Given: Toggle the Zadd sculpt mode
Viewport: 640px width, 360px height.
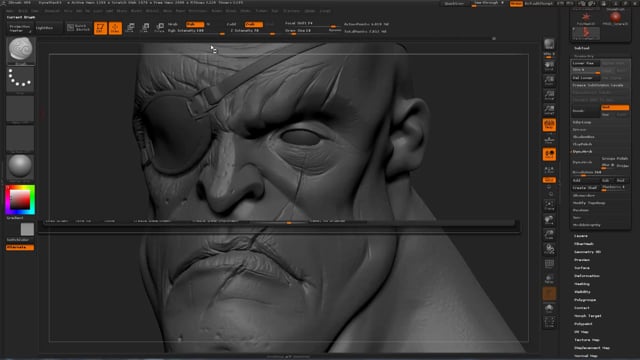Looking at the screenshot, I should (x=232, y=24).
